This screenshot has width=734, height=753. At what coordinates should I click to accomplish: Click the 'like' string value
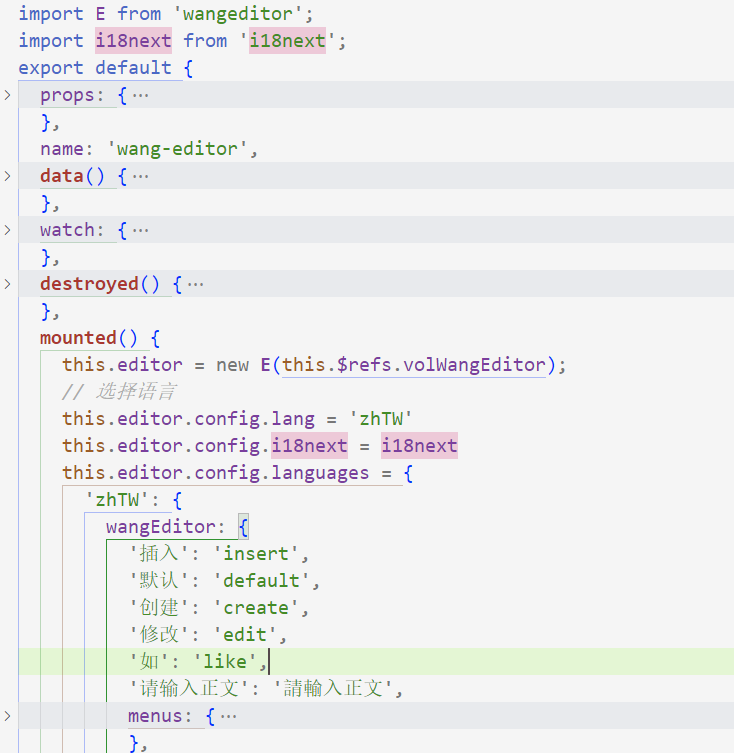coord(225,662)
